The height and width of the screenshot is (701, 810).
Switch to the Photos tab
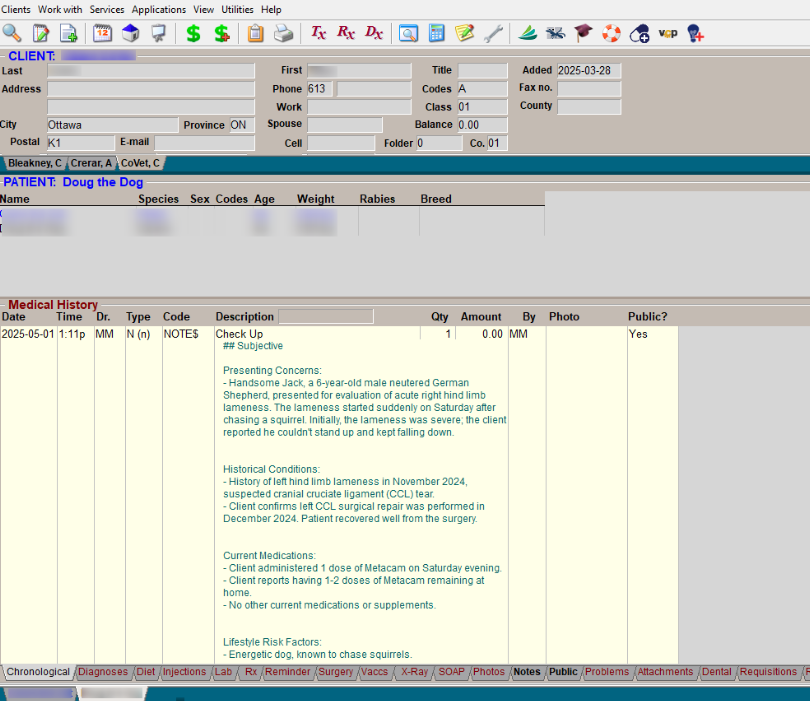tap(489, 672)
